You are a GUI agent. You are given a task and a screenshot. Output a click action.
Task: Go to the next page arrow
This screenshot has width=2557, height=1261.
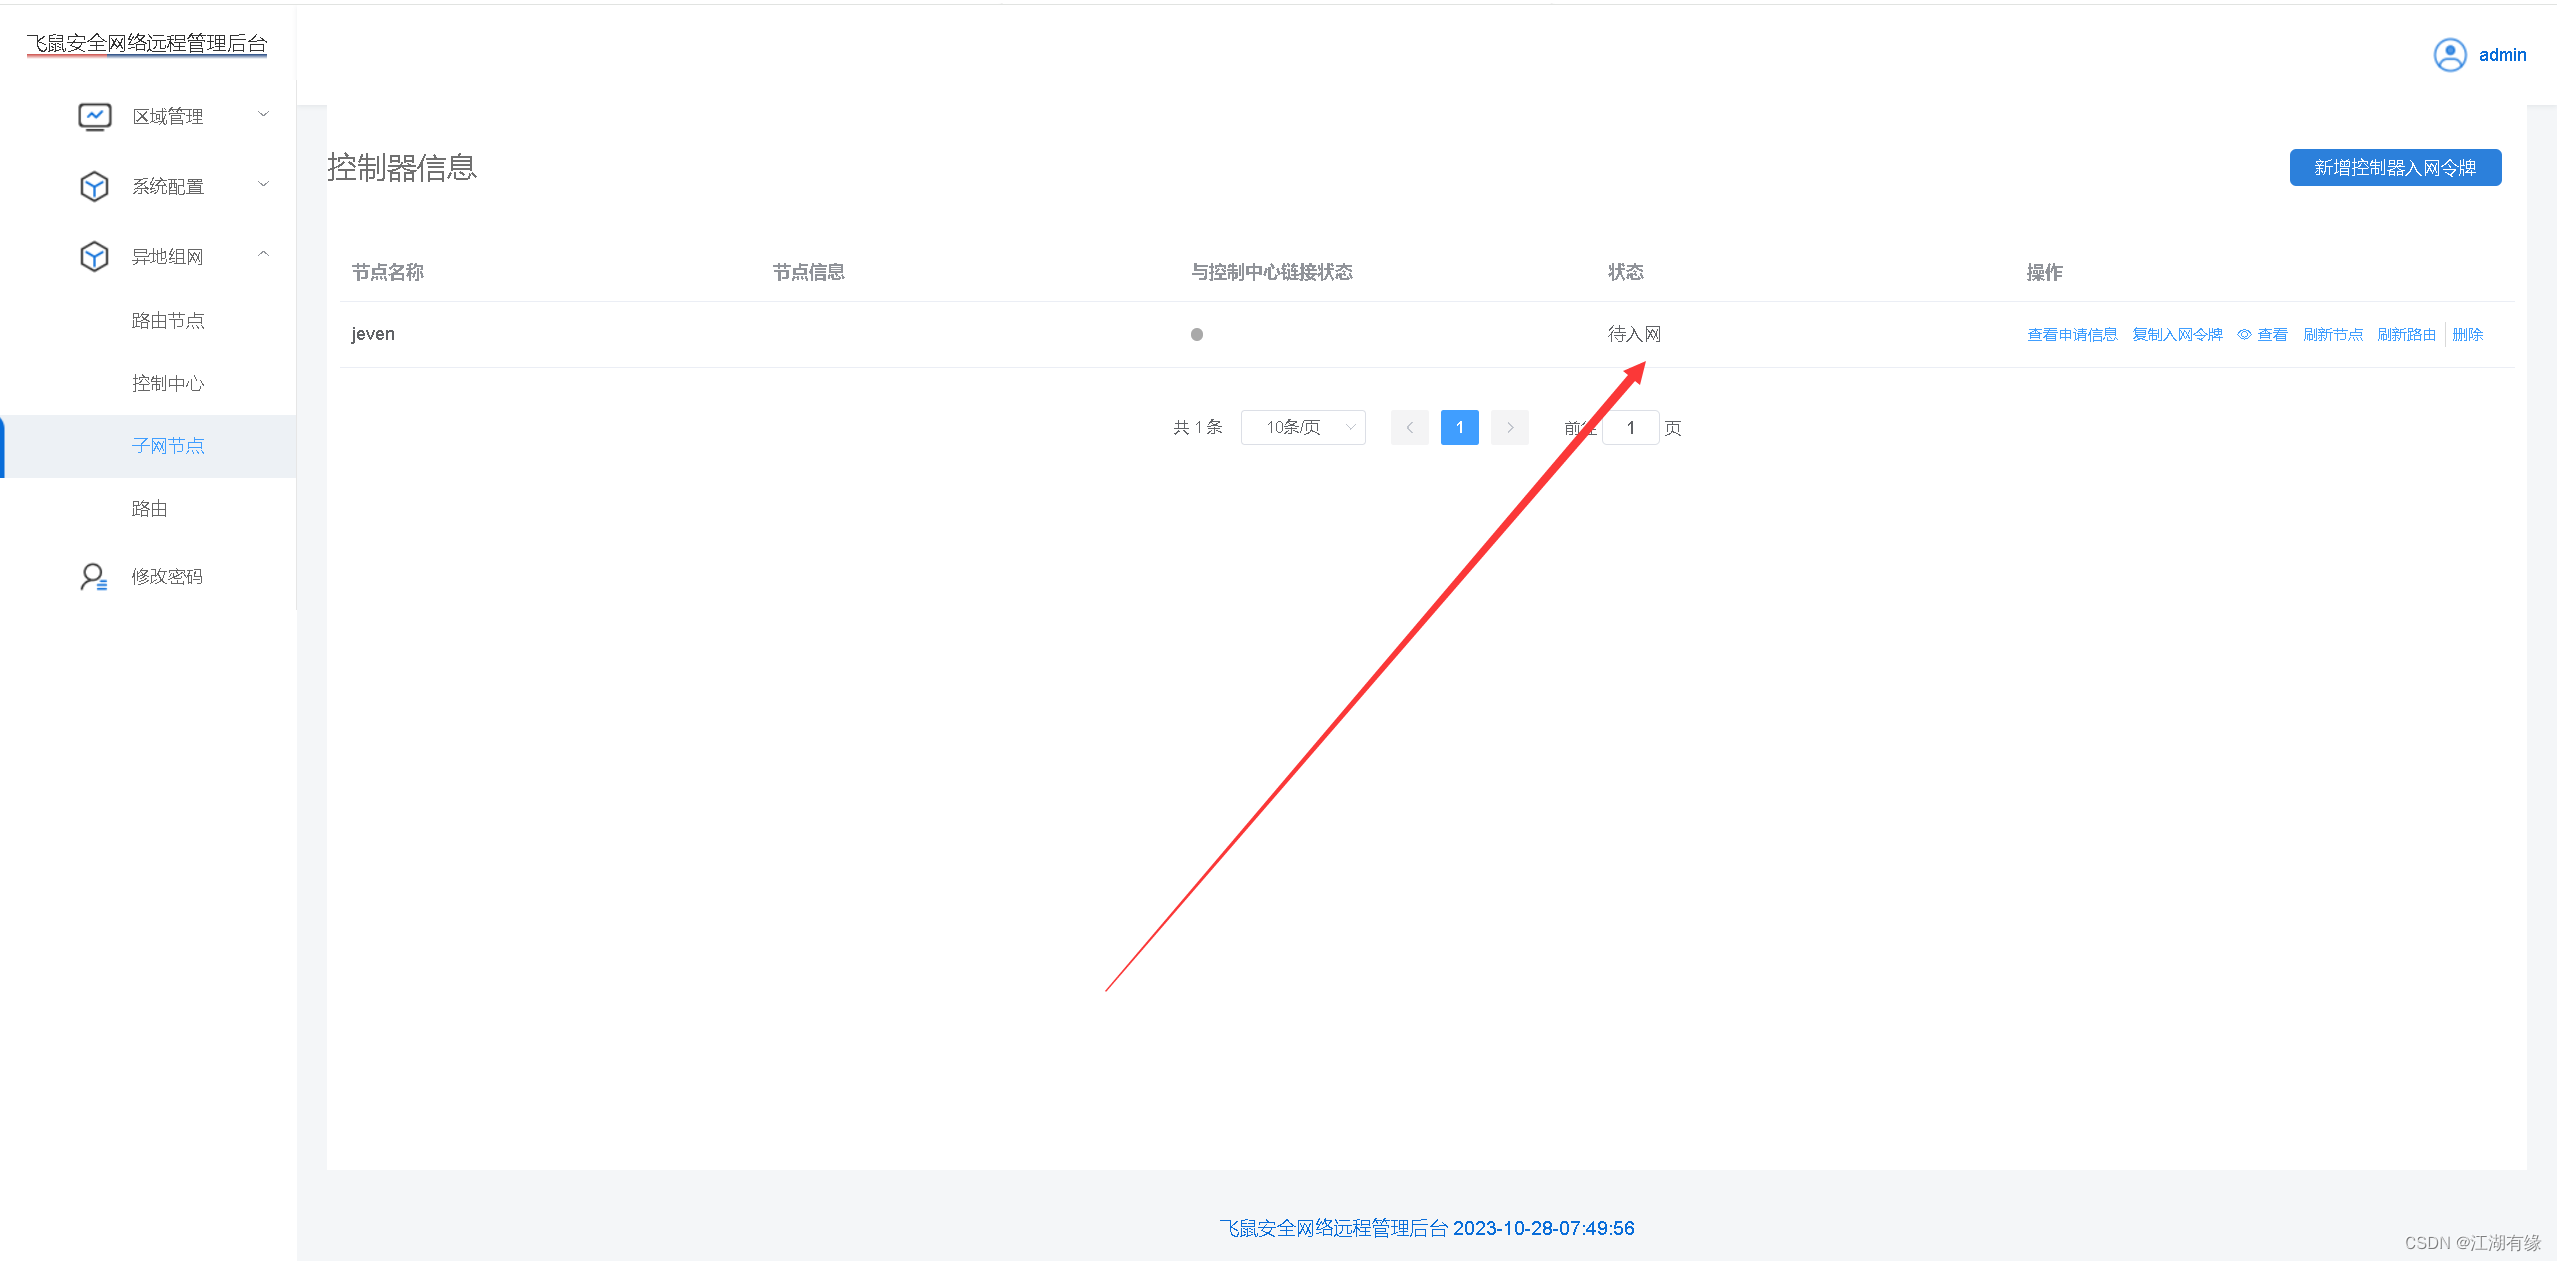1509,428
